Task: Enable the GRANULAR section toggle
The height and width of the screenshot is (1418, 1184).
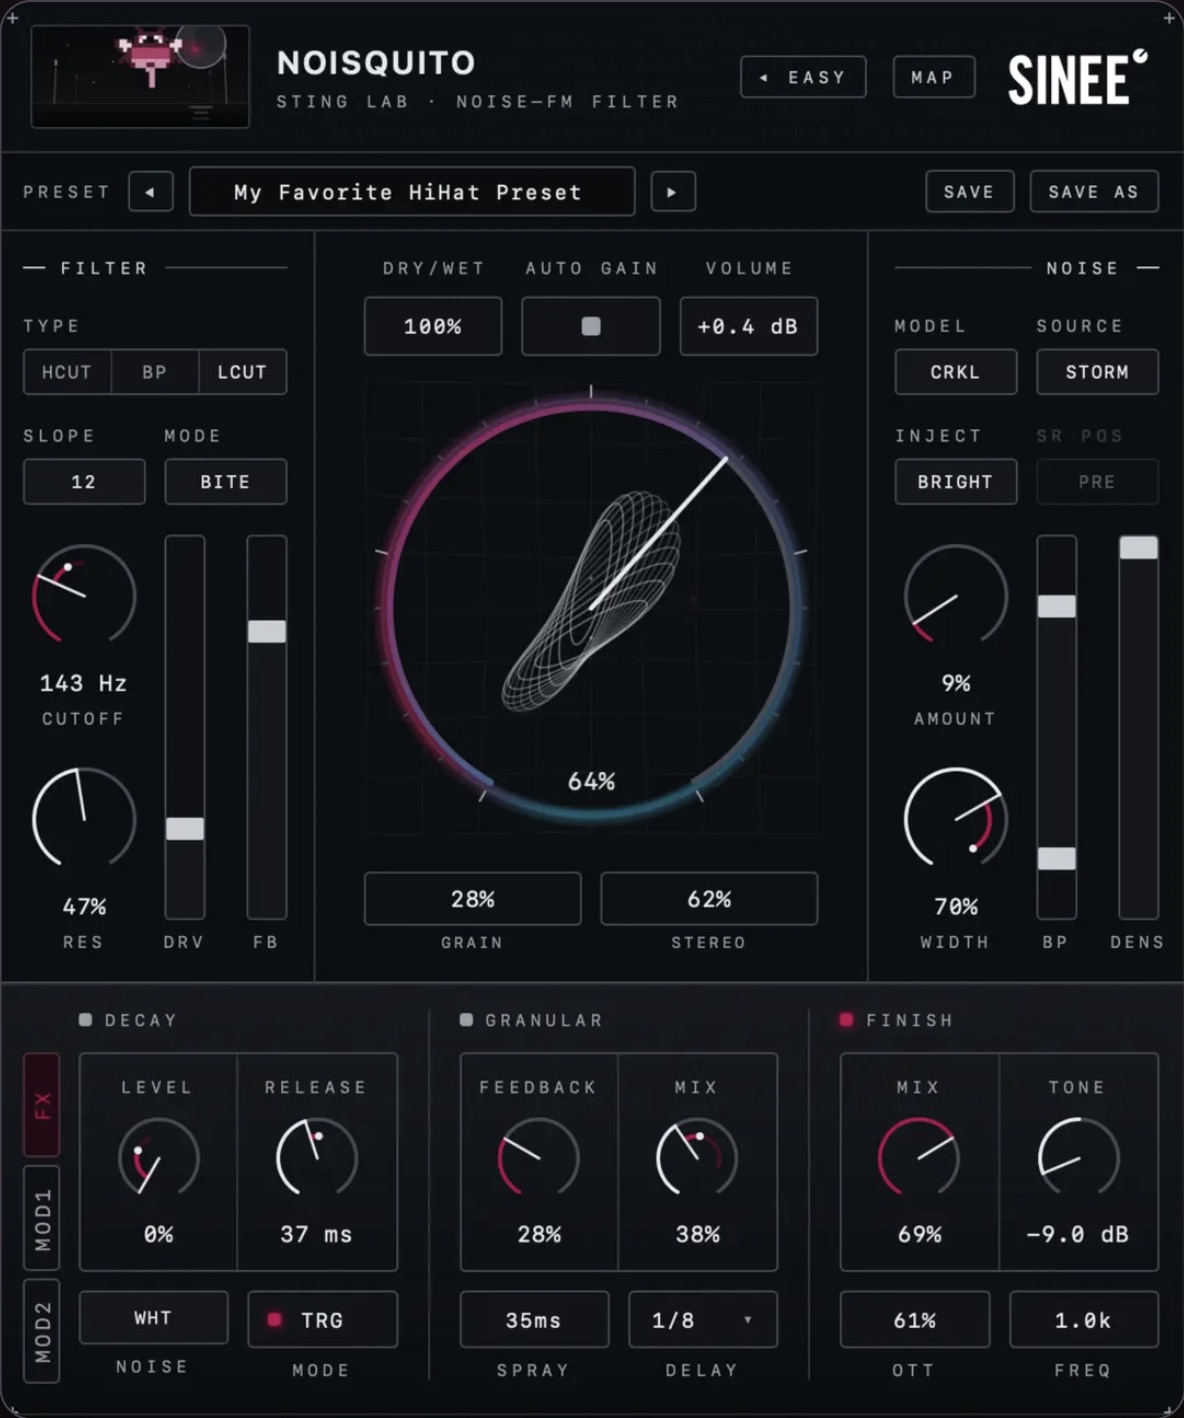Action: 466,1020
